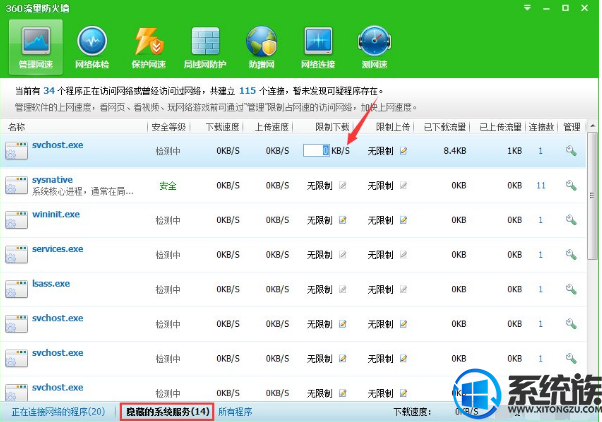Image resolution: width=602 pixels, height=422 pixels.
Task: Sort by the 连接数 column header
Action: 541,127
